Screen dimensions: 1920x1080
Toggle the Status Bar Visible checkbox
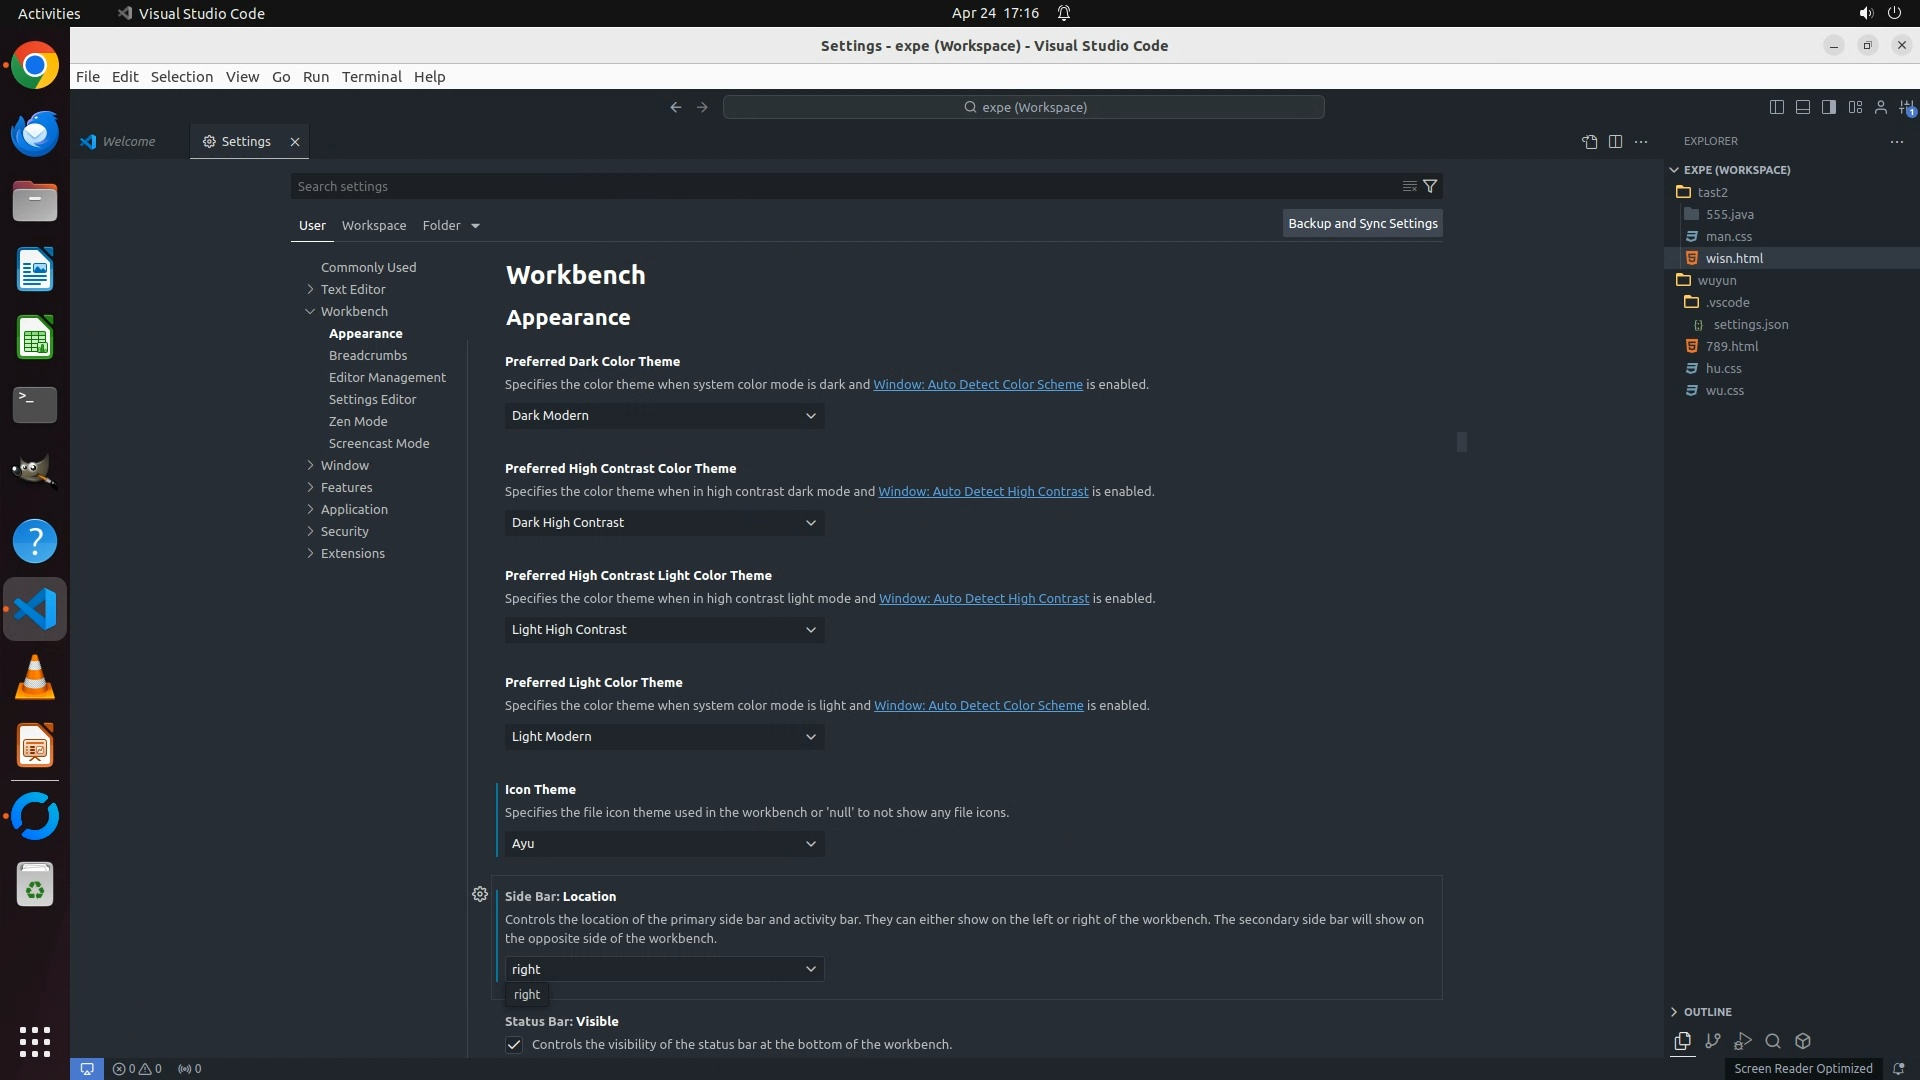tap(514, 1045)
